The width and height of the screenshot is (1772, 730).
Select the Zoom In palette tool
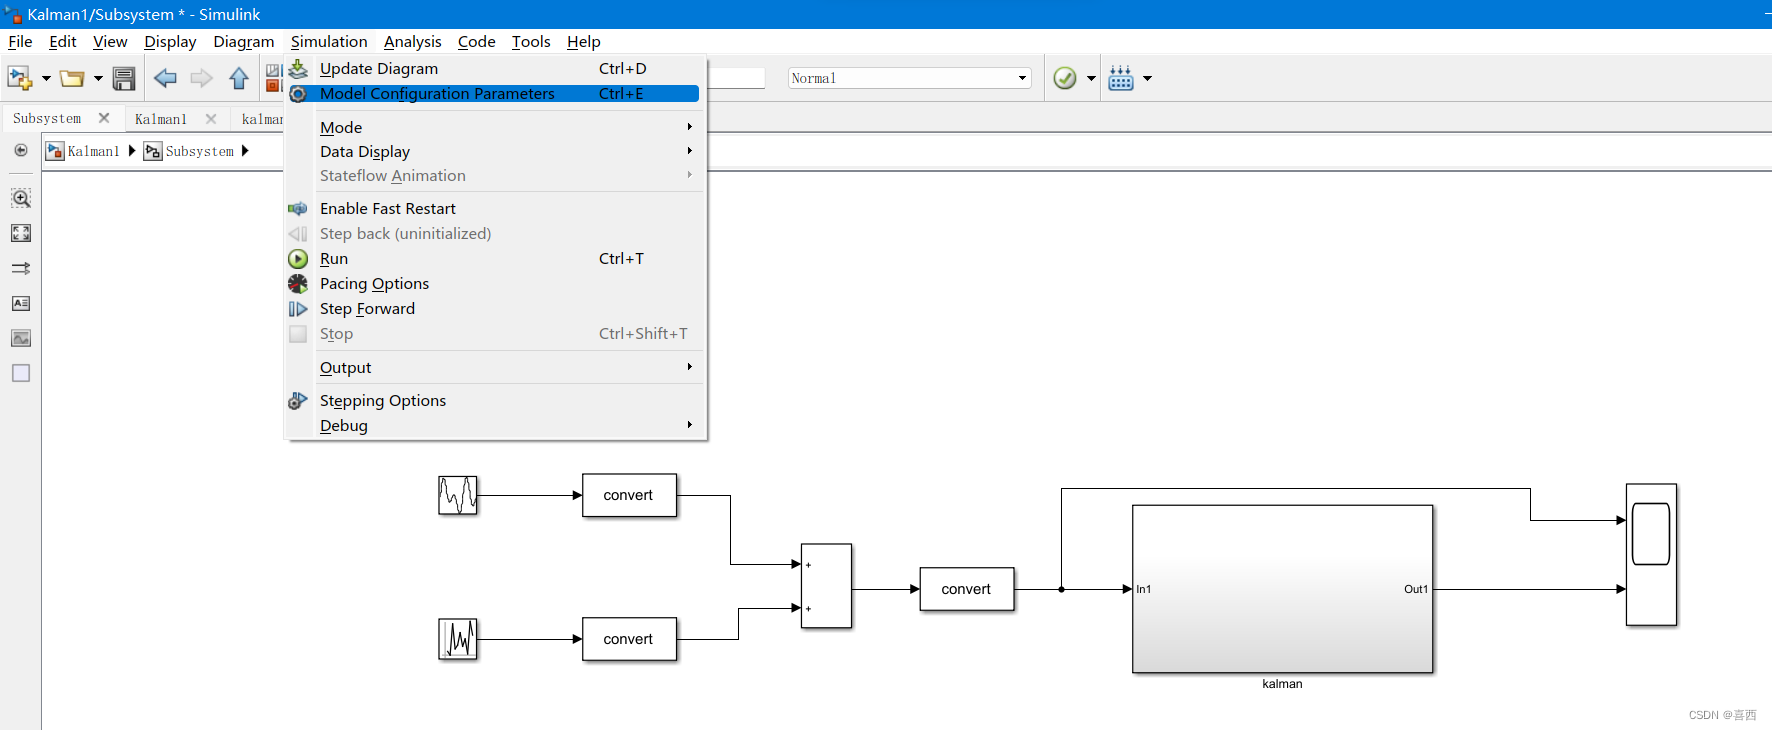tap(21, 198)
